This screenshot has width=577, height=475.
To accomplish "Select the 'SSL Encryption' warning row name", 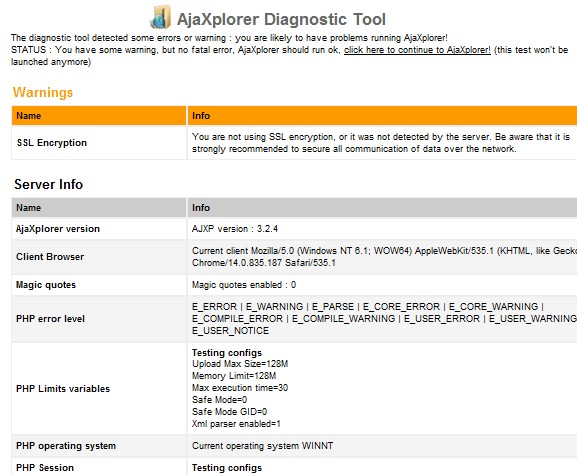I will tap(52, 143).
